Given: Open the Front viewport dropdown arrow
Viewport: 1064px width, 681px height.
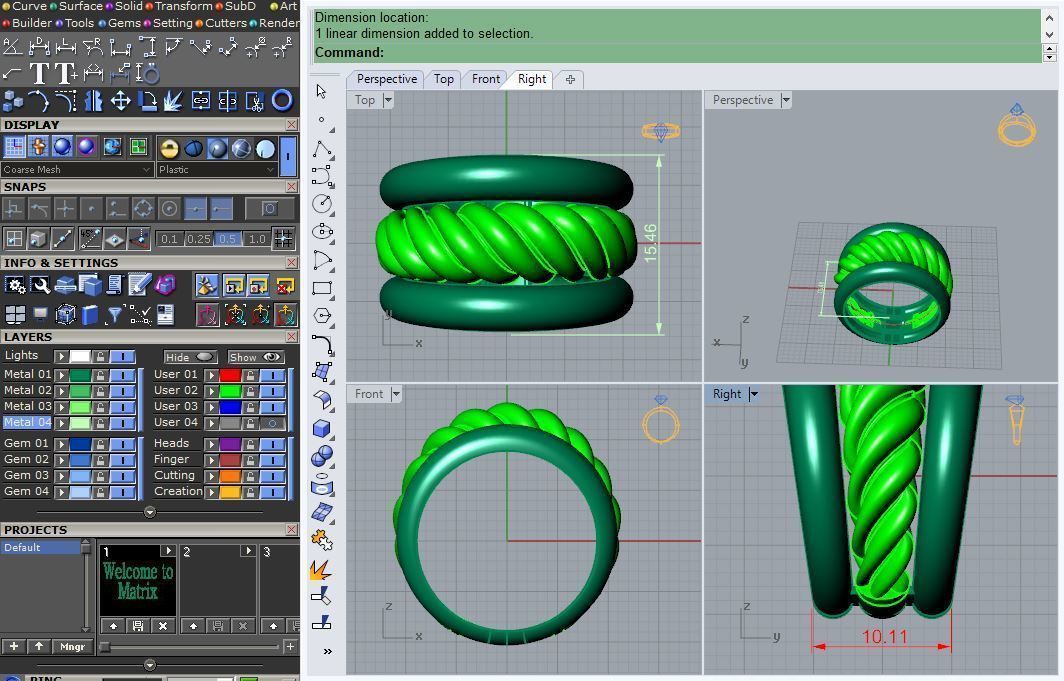Looking at the screenshot, I should click(x=396, y=394).
